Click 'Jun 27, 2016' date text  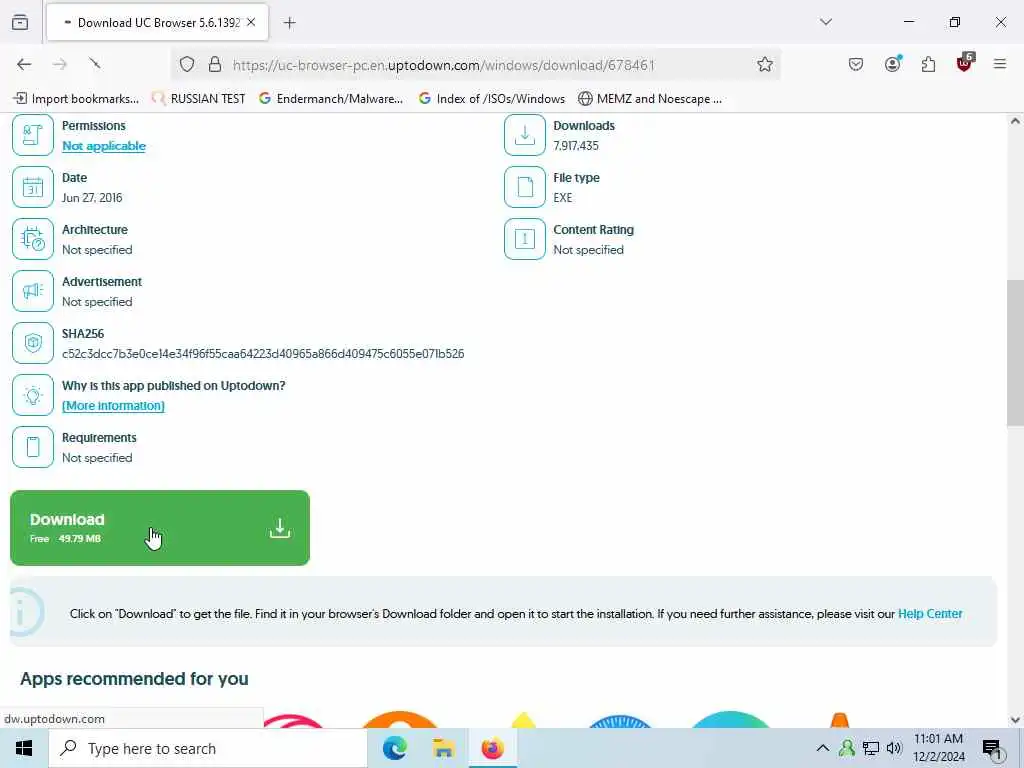[x=92, y=198]
